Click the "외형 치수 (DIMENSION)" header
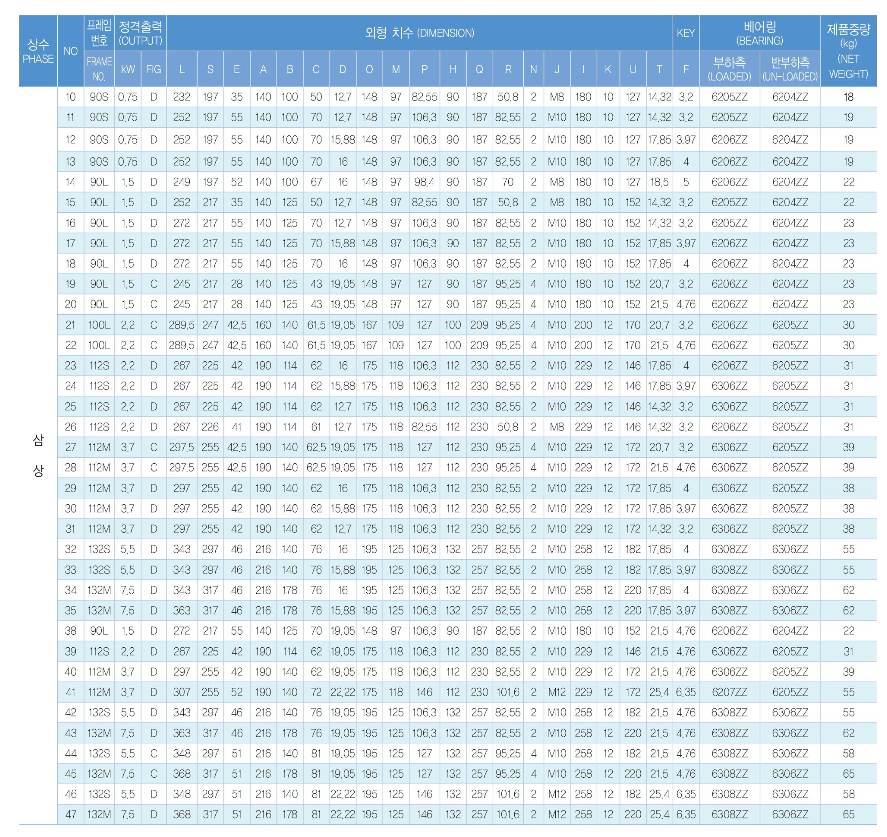The height and width of the screenshot is (837, 887). coord(420,33)
